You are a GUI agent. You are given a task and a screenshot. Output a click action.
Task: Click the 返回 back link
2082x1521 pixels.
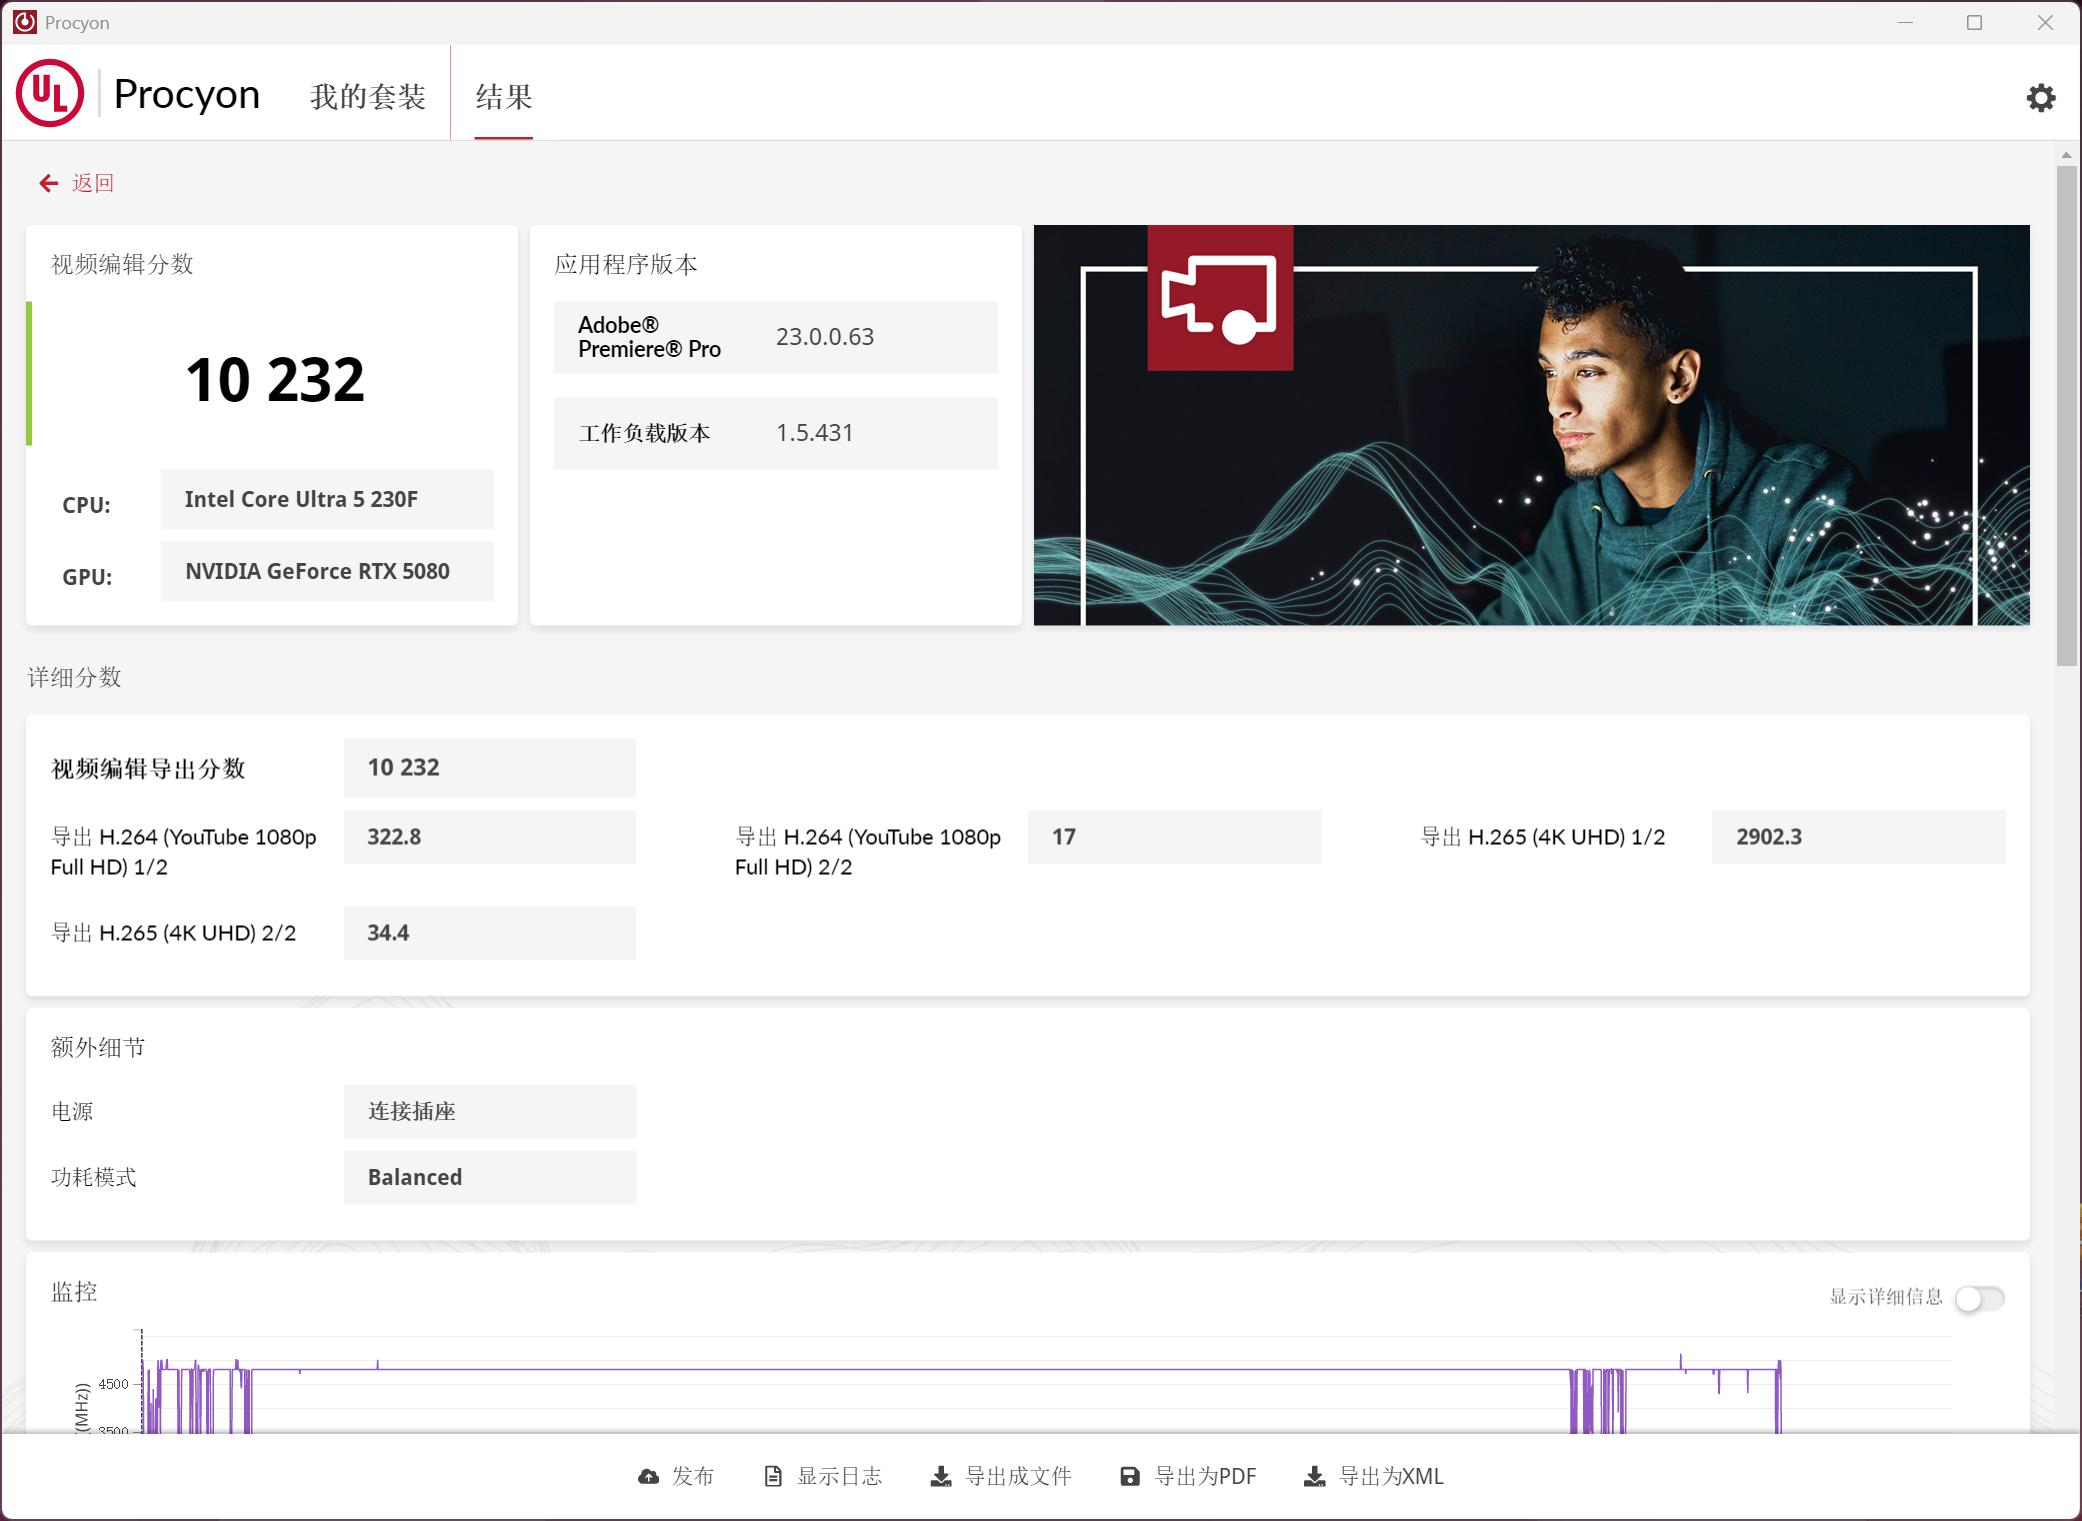click(93, 183)
